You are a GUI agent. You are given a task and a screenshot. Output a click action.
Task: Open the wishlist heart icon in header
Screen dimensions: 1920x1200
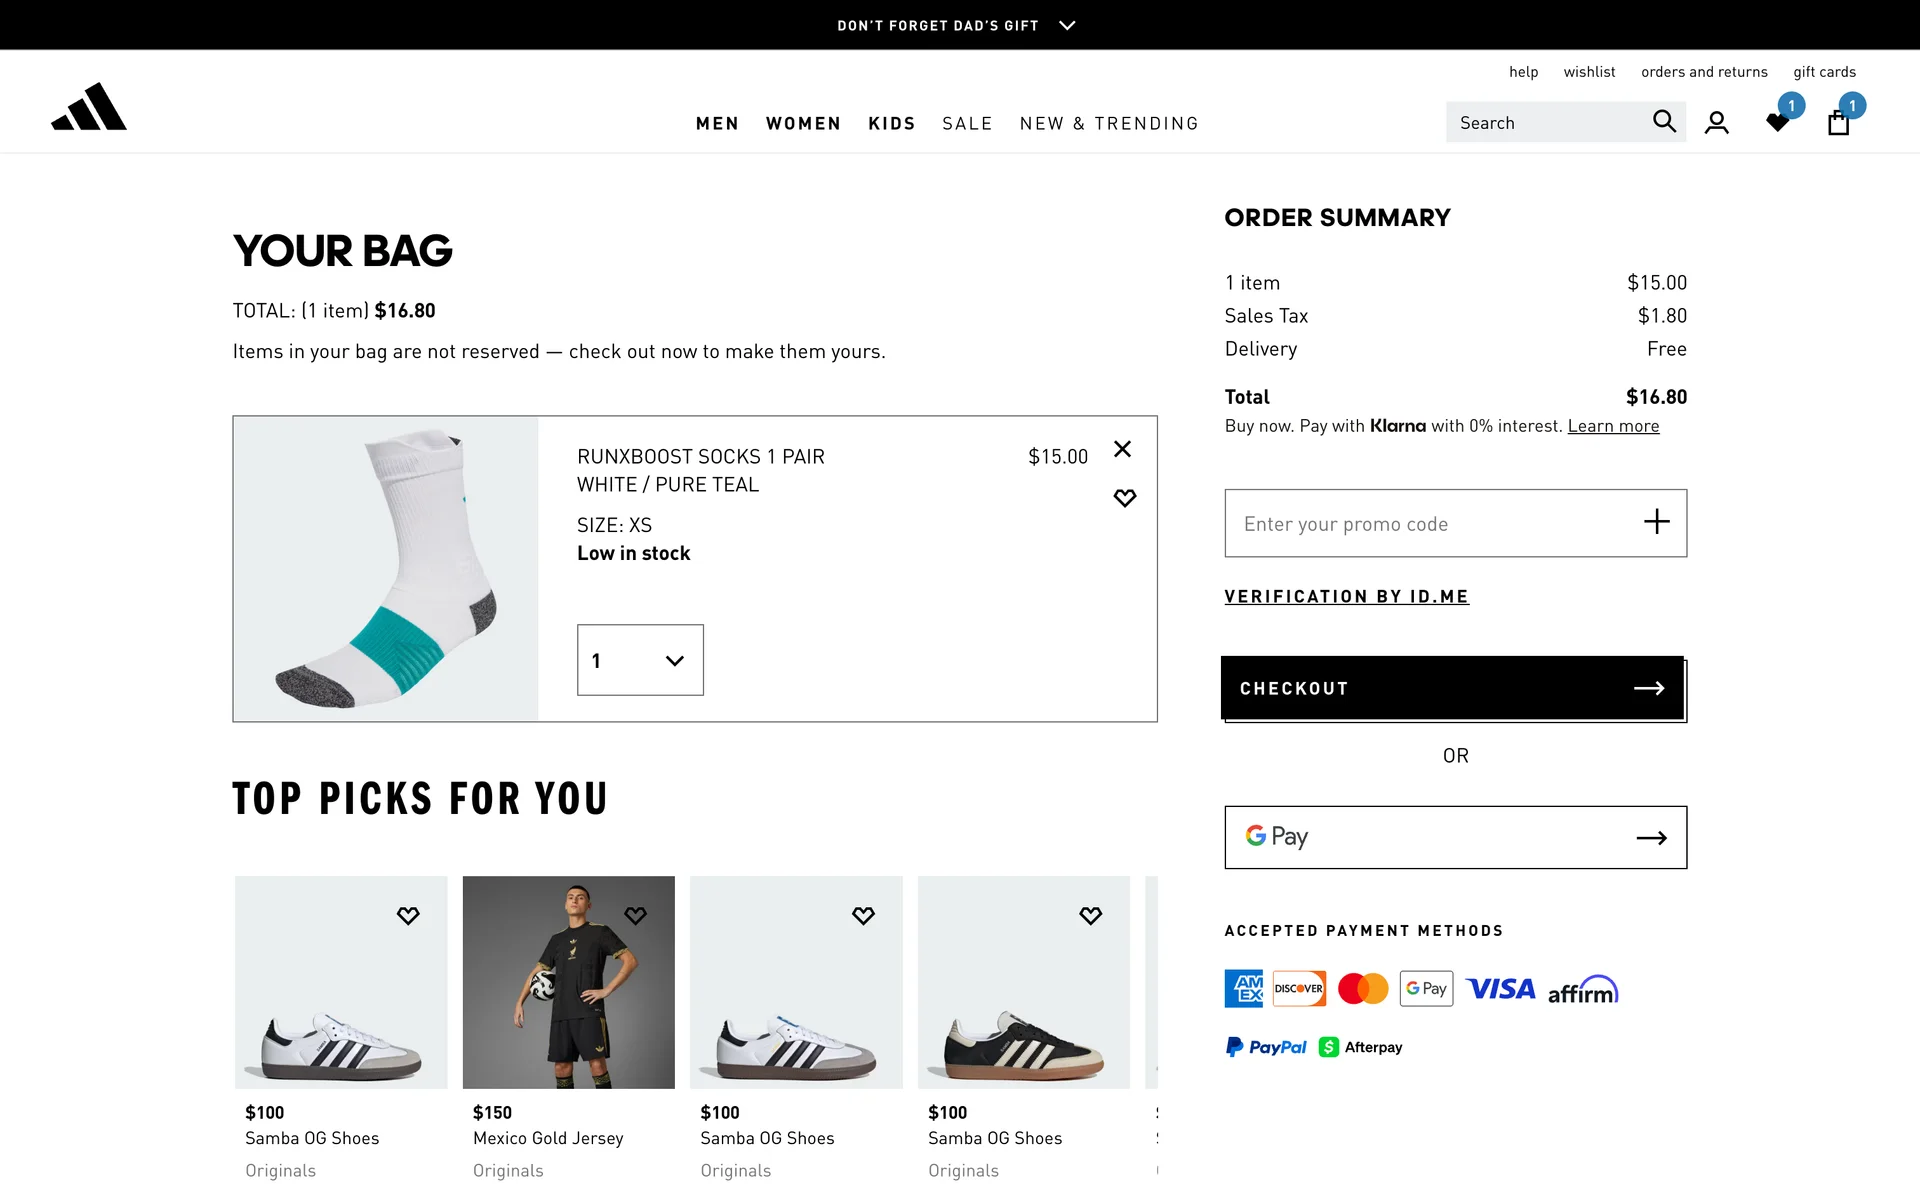[1778, 122]
